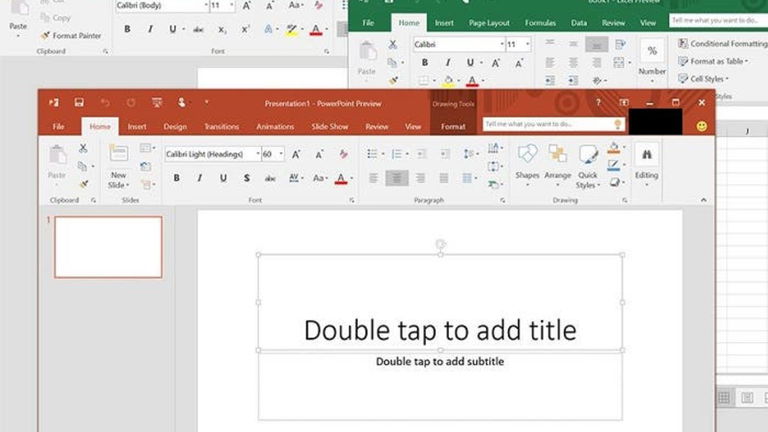768x432 pixels.
Task: Switch to PowerPoint Insert tab
Action: [x=137, y=126]
